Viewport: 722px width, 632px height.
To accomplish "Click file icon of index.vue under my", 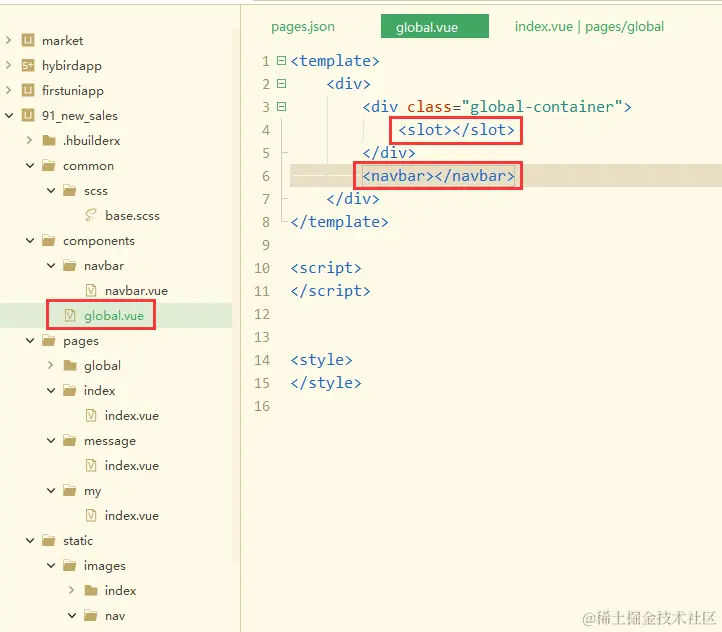I will [x=91, y=516].
